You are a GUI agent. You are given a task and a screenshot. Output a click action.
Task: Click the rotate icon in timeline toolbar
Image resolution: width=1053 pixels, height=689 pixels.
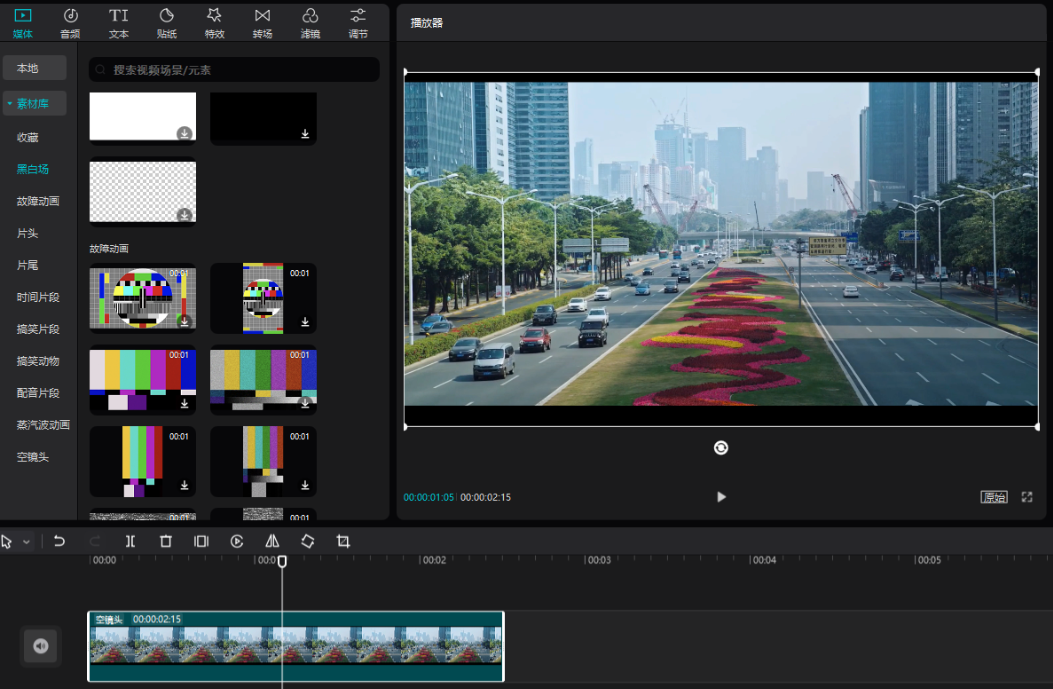pos(308,541)
